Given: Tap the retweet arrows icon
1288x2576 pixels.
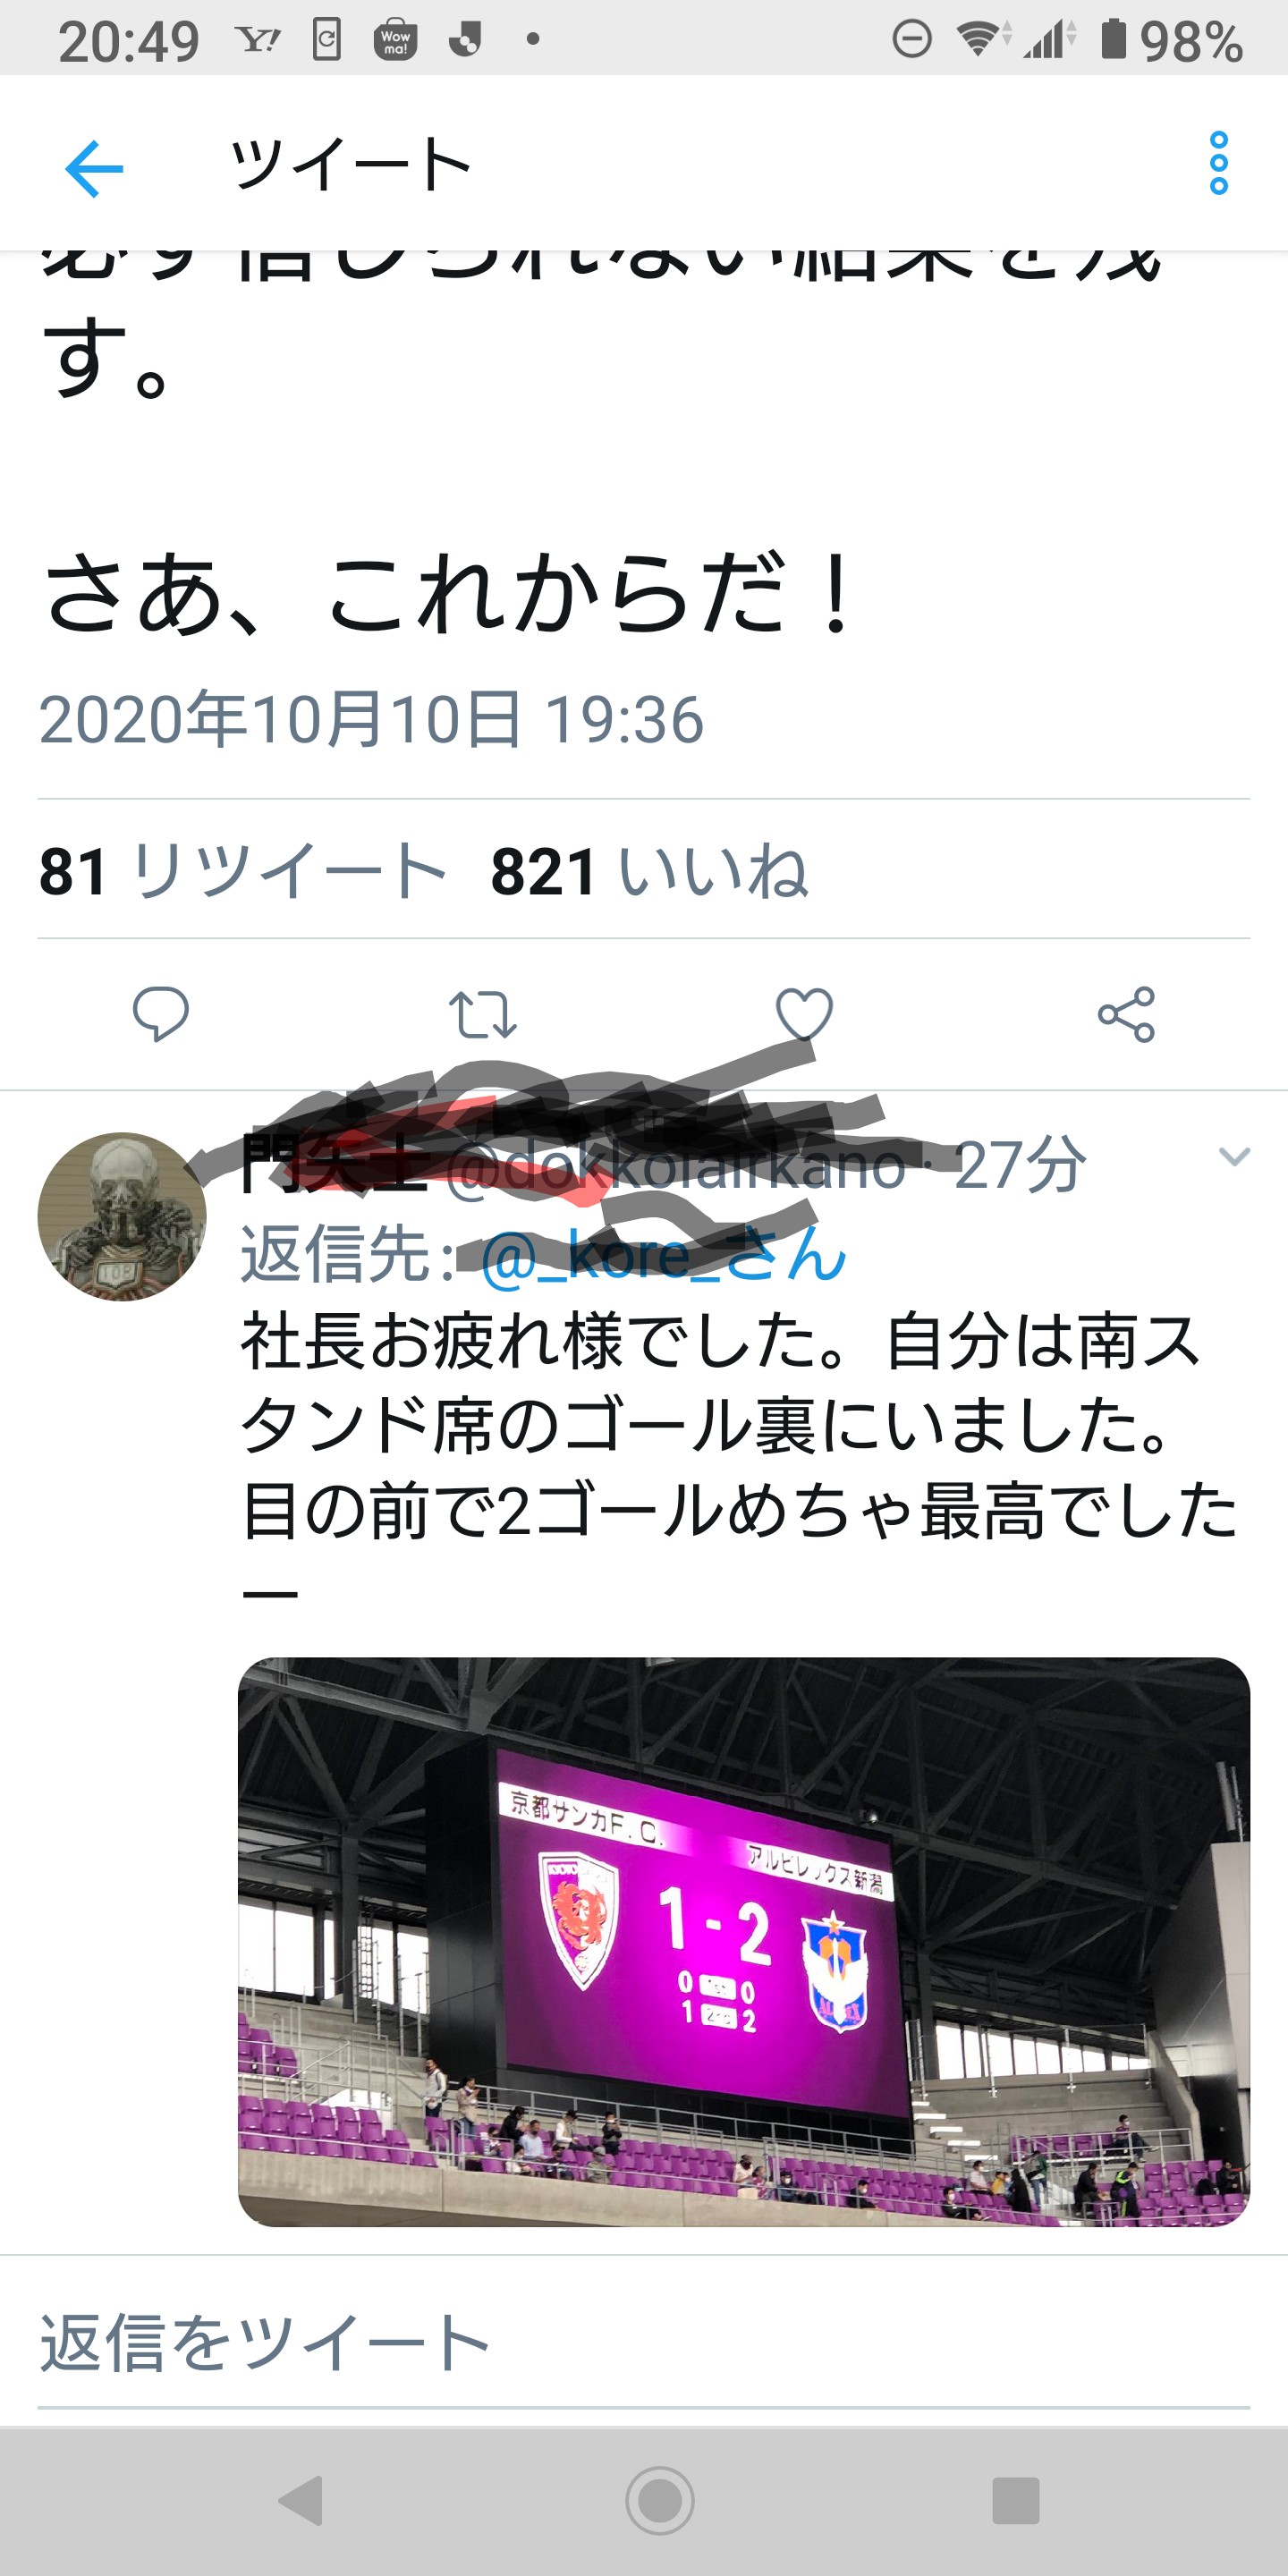Looking at the screenshot, I should coord(482,1014).
